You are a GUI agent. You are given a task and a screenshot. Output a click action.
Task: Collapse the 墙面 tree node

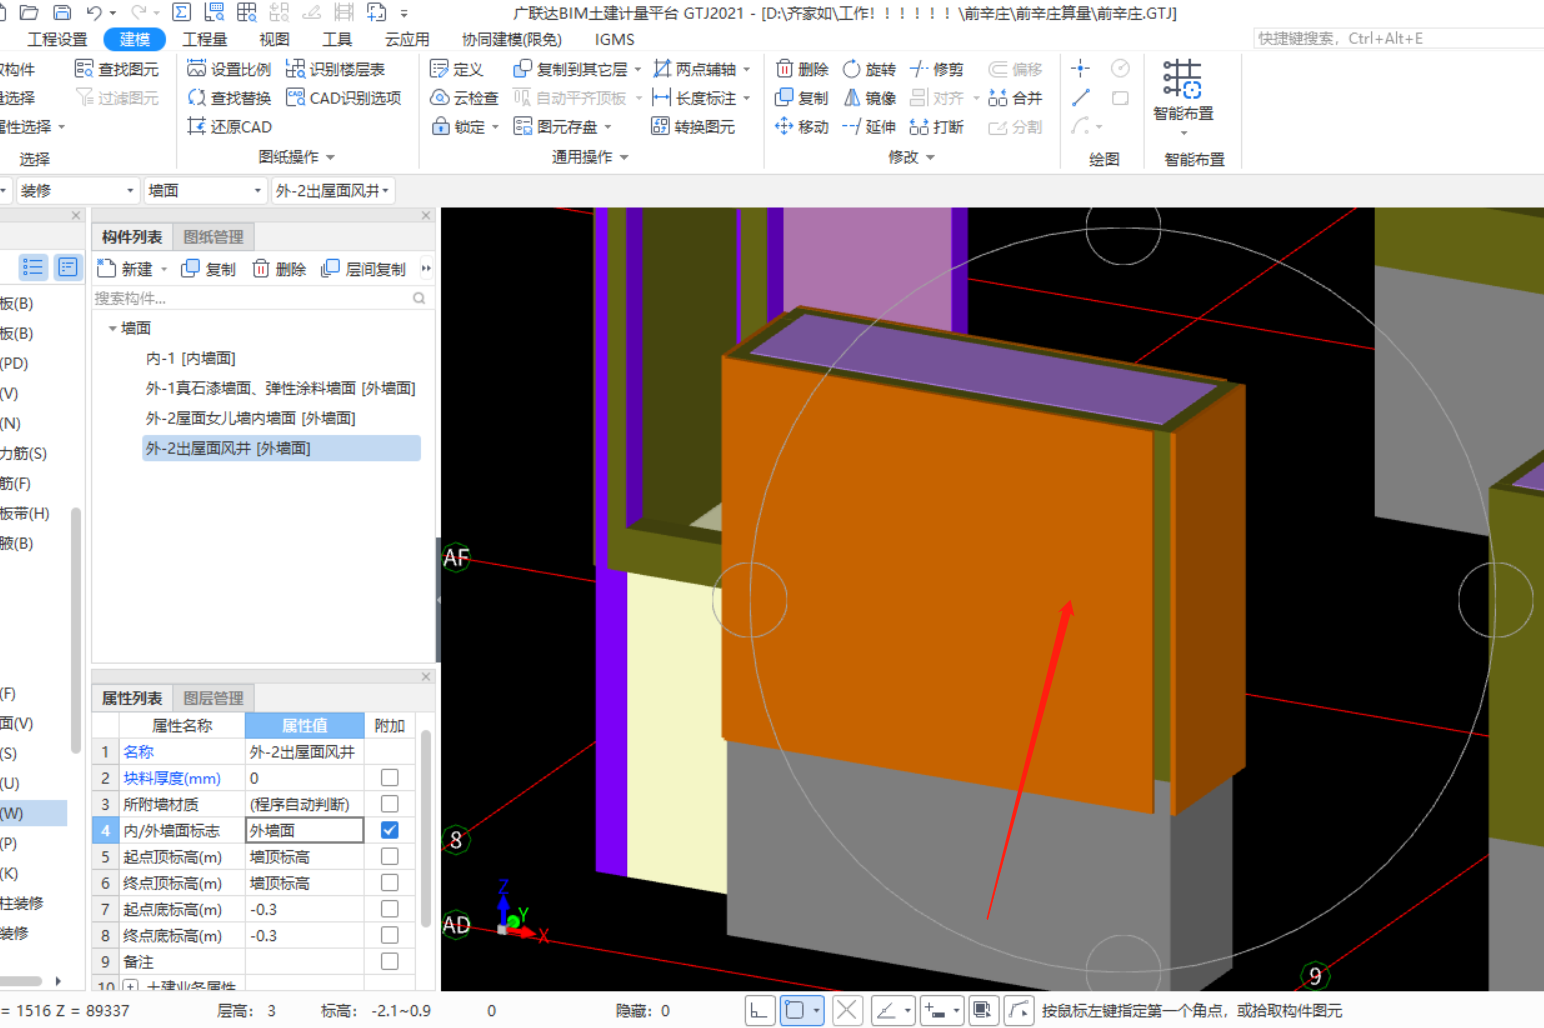tap(112, 328)
